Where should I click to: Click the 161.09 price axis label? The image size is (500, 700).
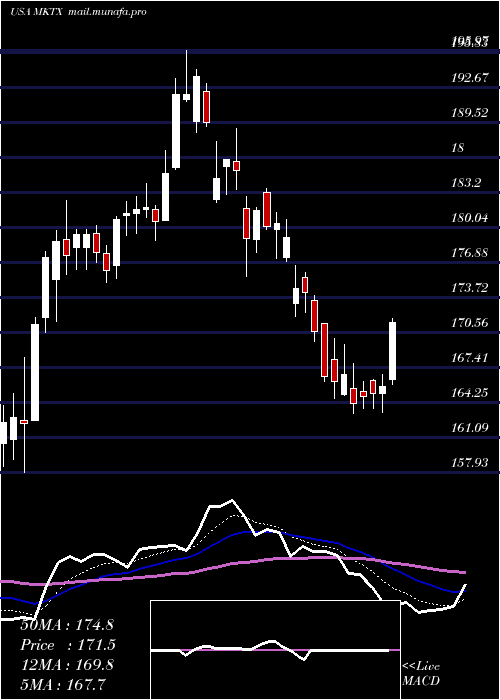(469, 428)
